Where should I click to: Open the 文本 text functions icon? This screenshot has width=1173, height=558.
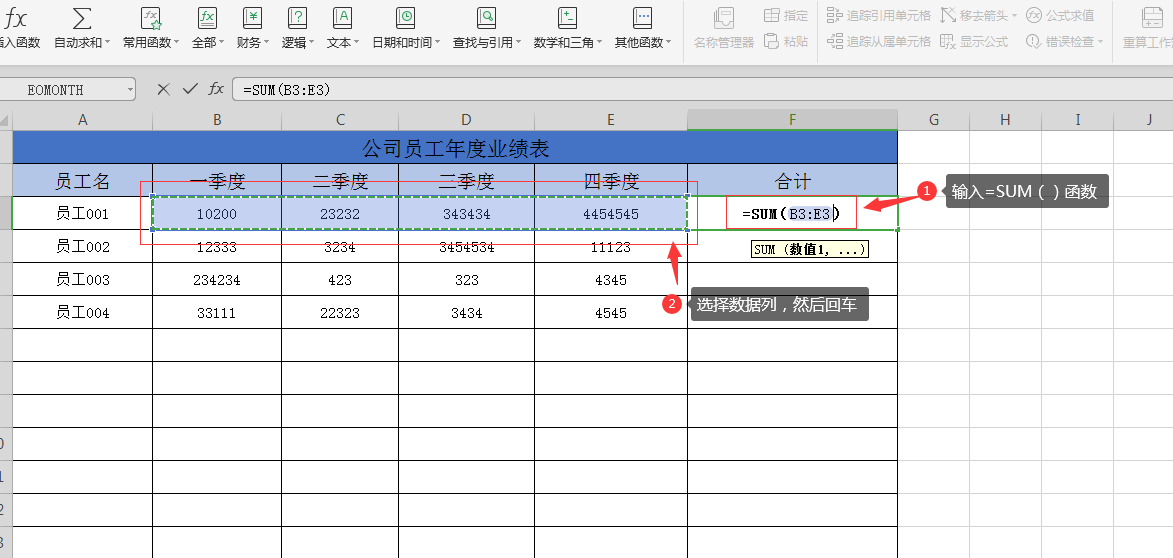[x=343, y=19]
